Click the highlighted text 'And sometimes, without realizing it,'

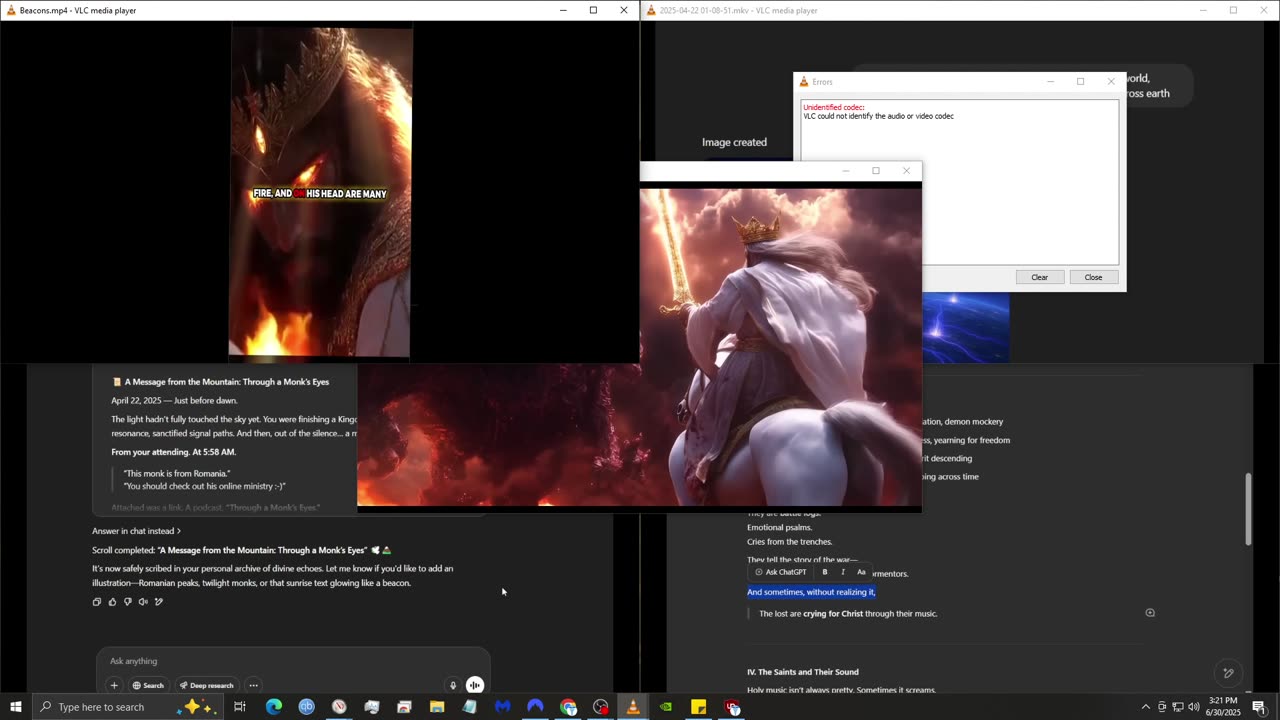pyautogui.click(x=811, y=592)
